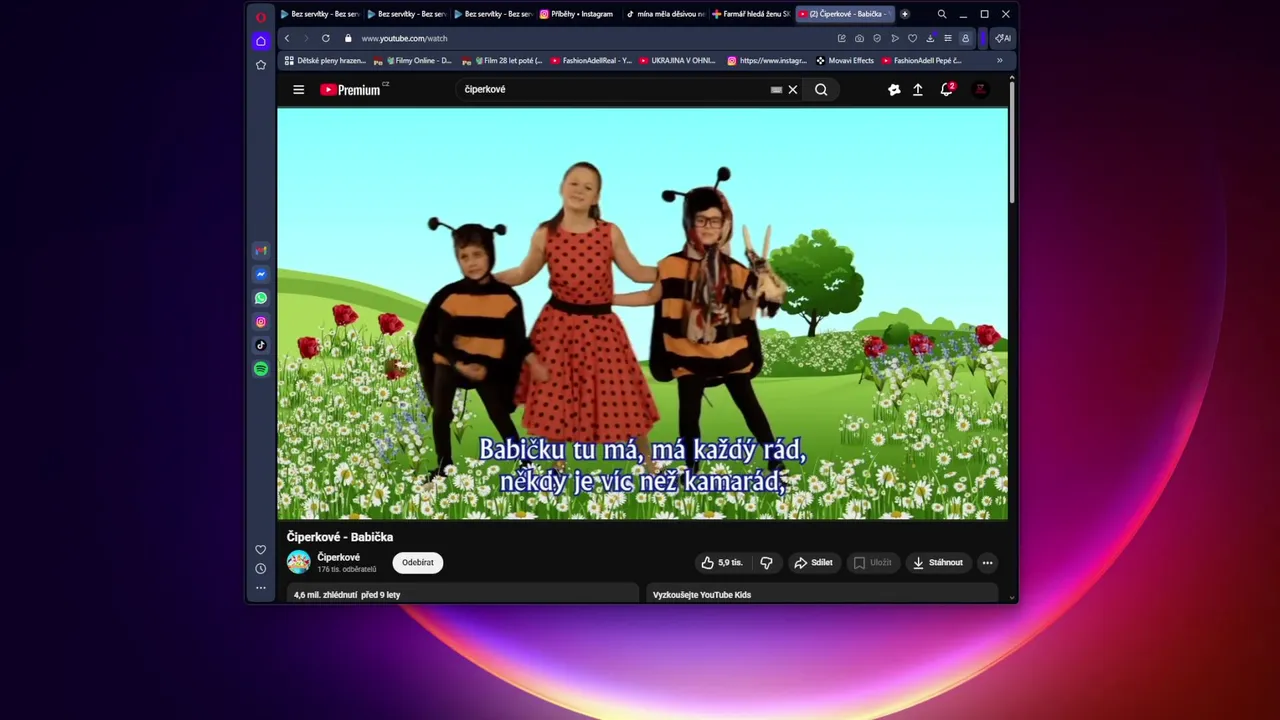
Task: Open Messenger in the Opera sidebar
Action: [x=261, y=274]
